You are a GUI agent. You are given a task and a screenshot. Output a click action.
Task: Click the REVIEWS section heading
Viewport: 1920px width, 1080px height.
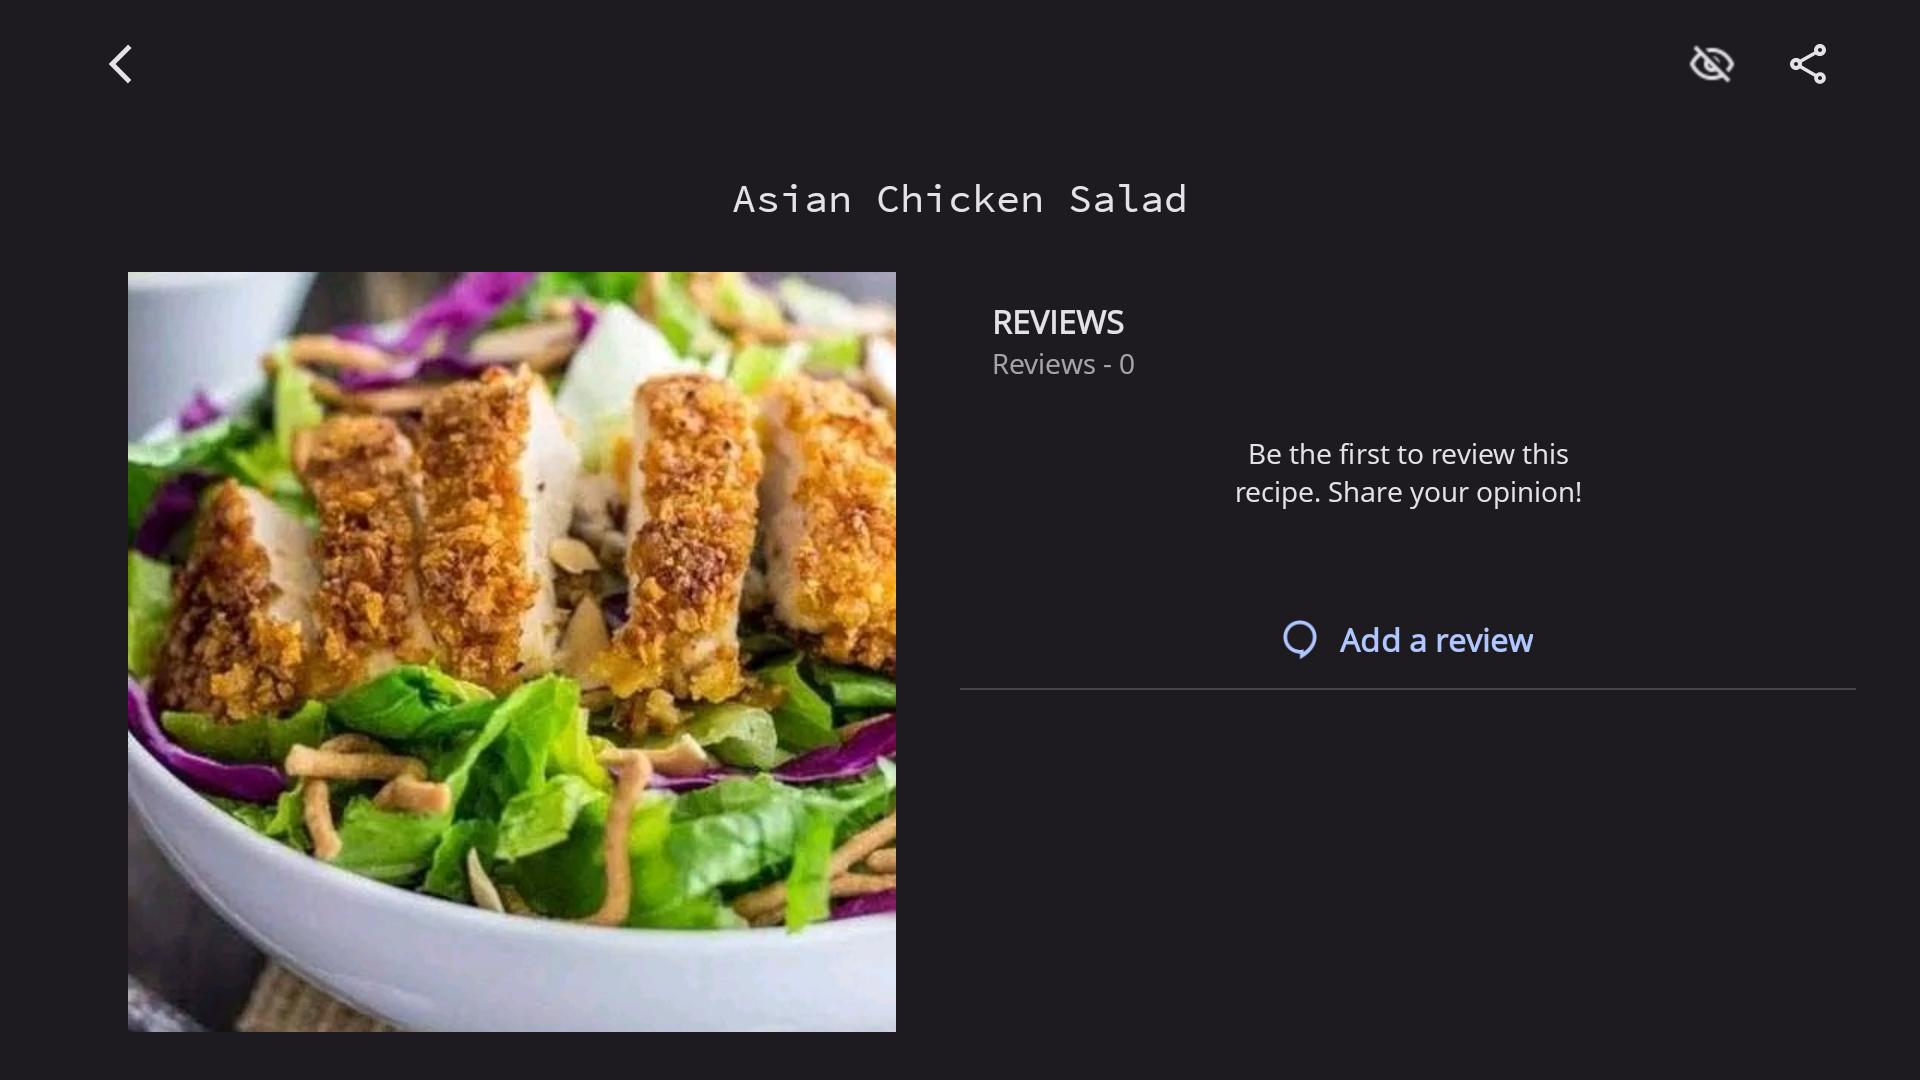click(x=1058, y=322)
